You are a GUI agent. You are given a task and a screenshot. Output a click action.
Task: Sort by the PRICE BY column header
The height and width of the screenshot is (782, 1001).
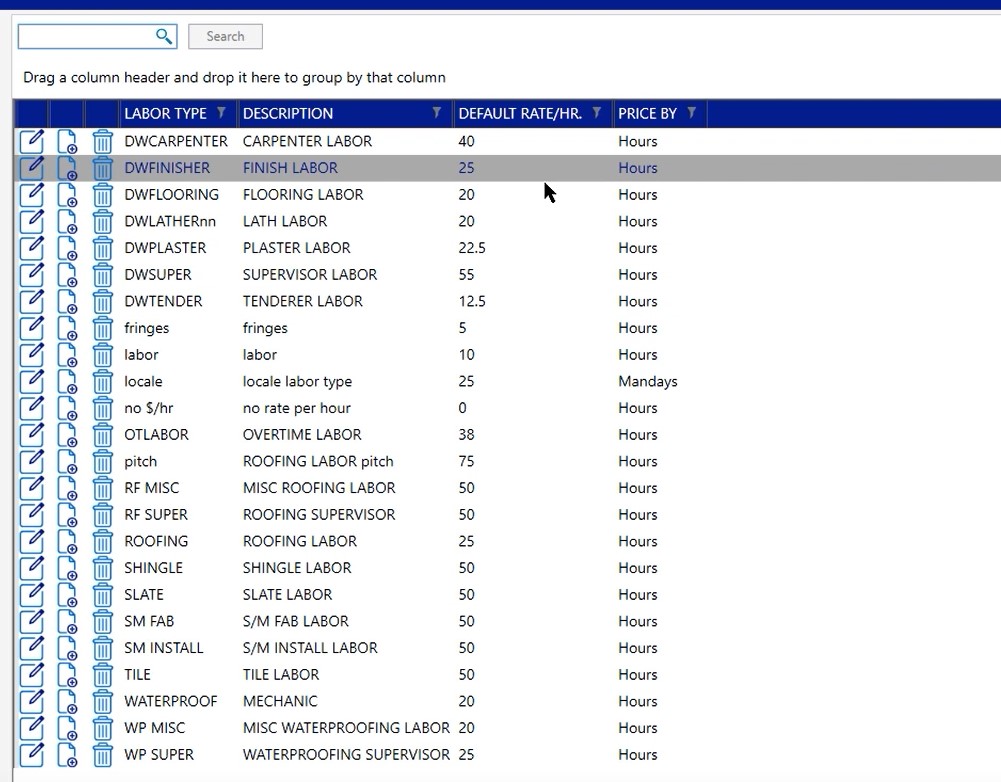click(x=647, y=113)
